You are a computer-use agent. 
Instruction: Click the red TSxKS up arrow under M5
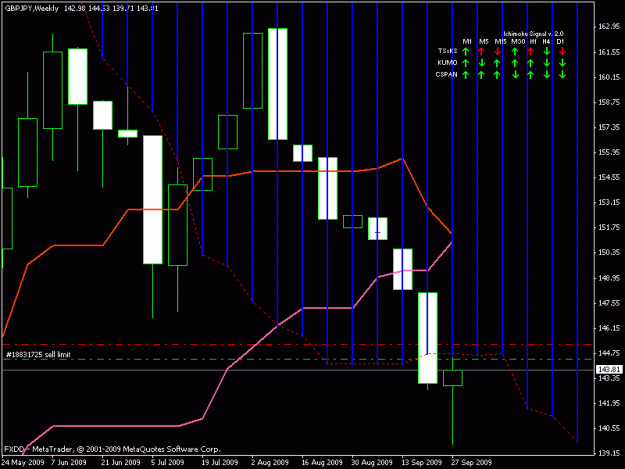[x=482, y=51]
